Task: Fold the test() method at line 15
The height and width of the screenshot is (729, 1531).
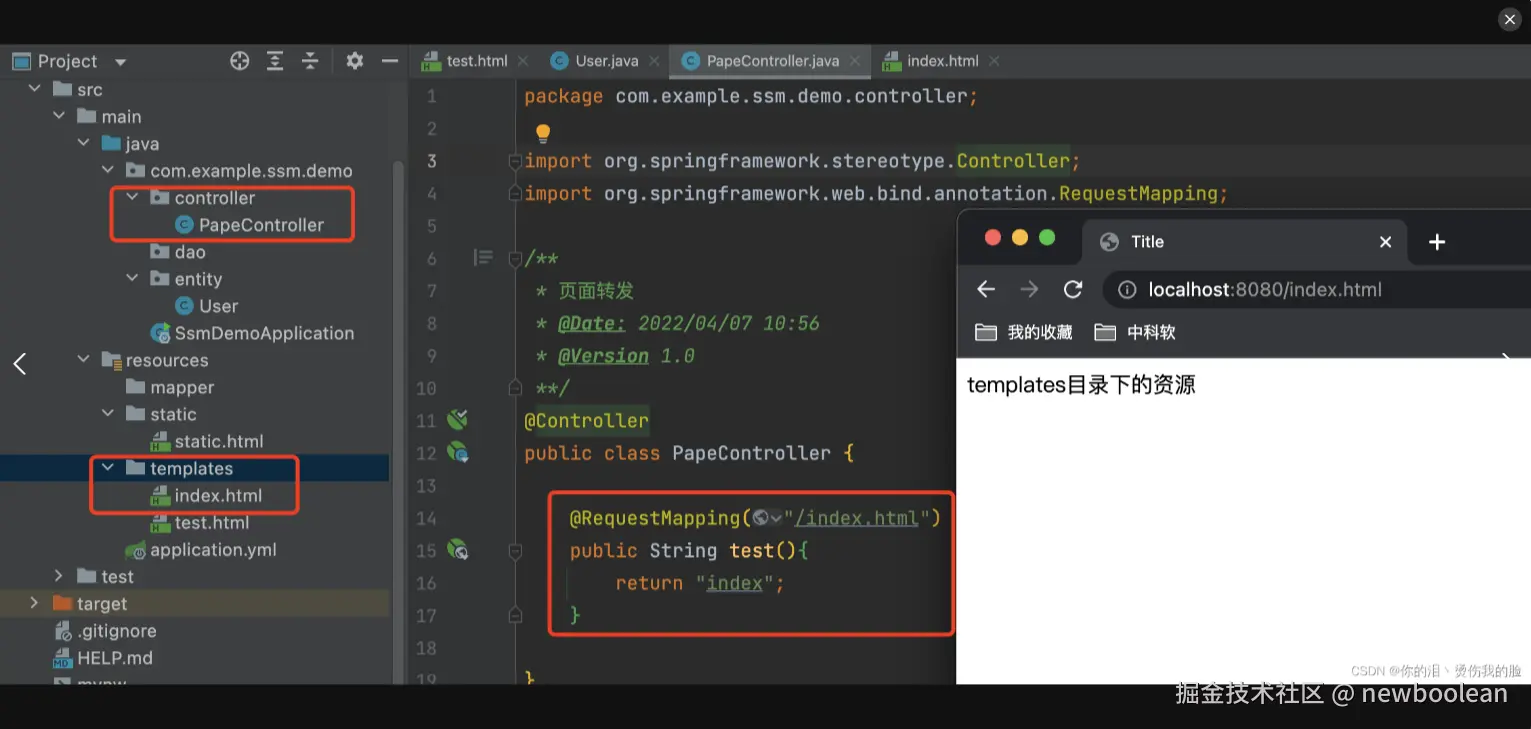Action: (x=515, y=550)
